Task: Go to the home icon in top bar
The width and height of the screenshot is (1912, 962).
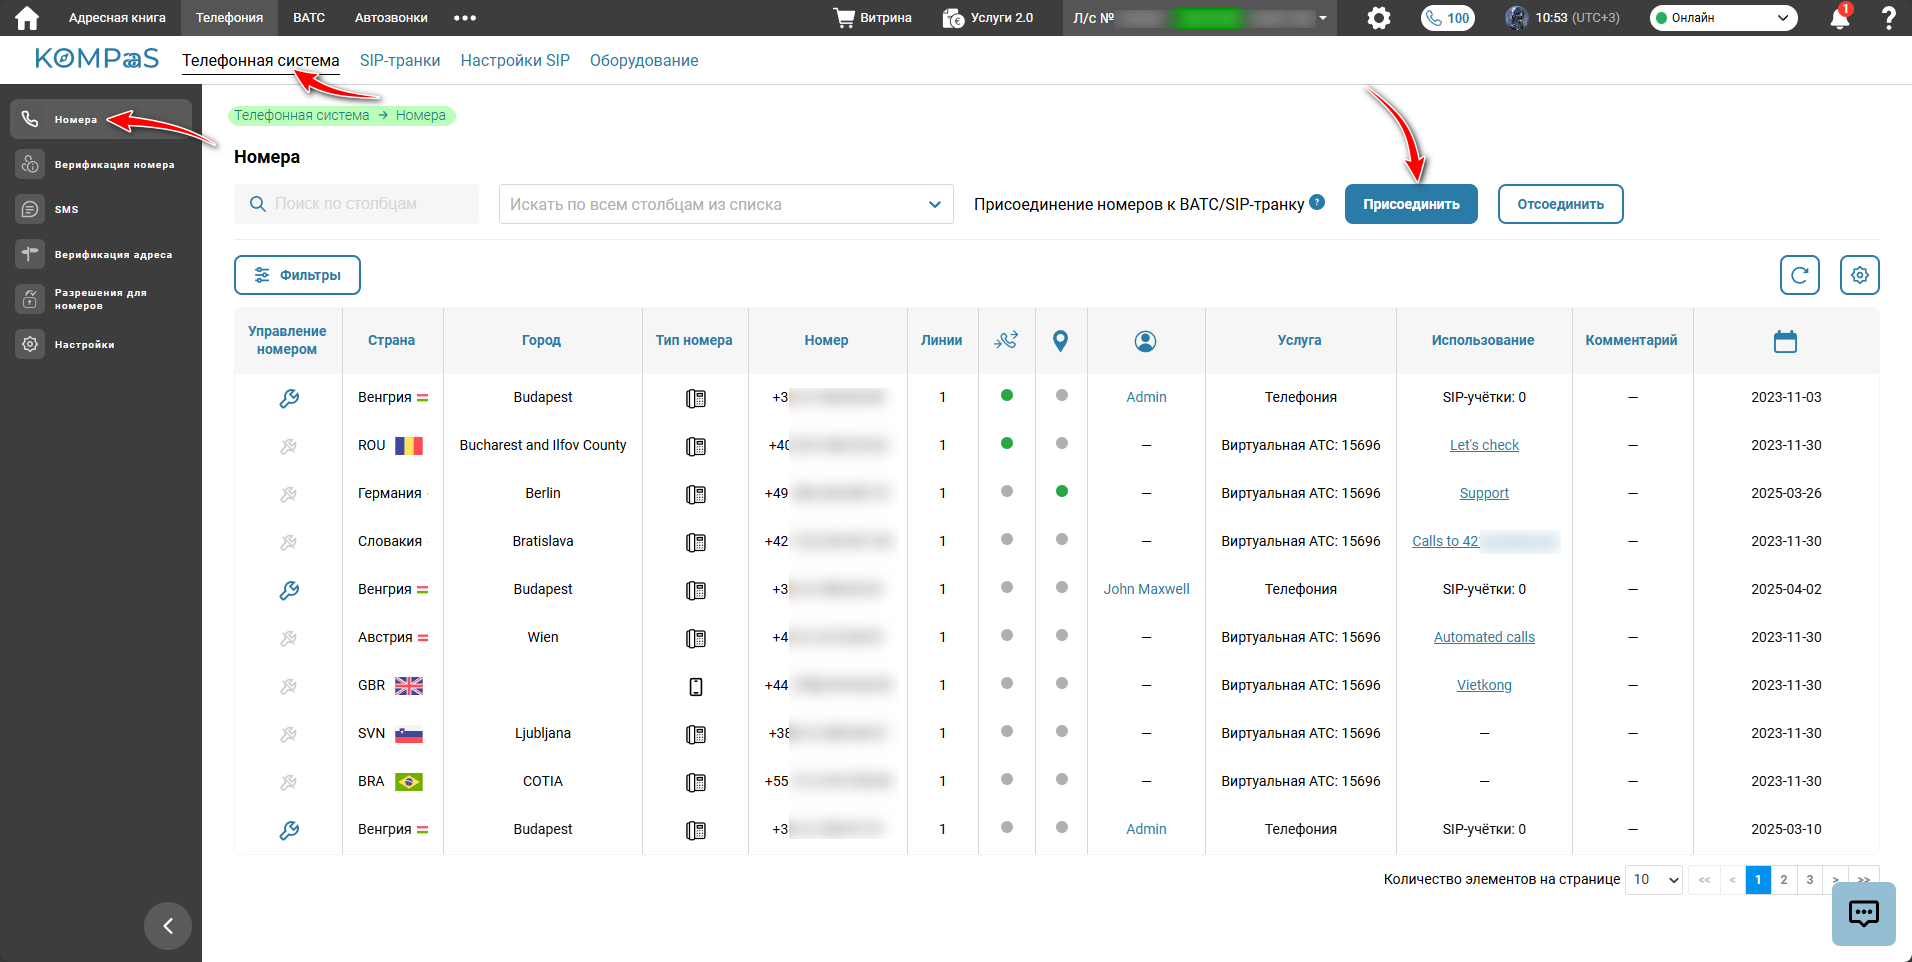Action: [27, 18]
